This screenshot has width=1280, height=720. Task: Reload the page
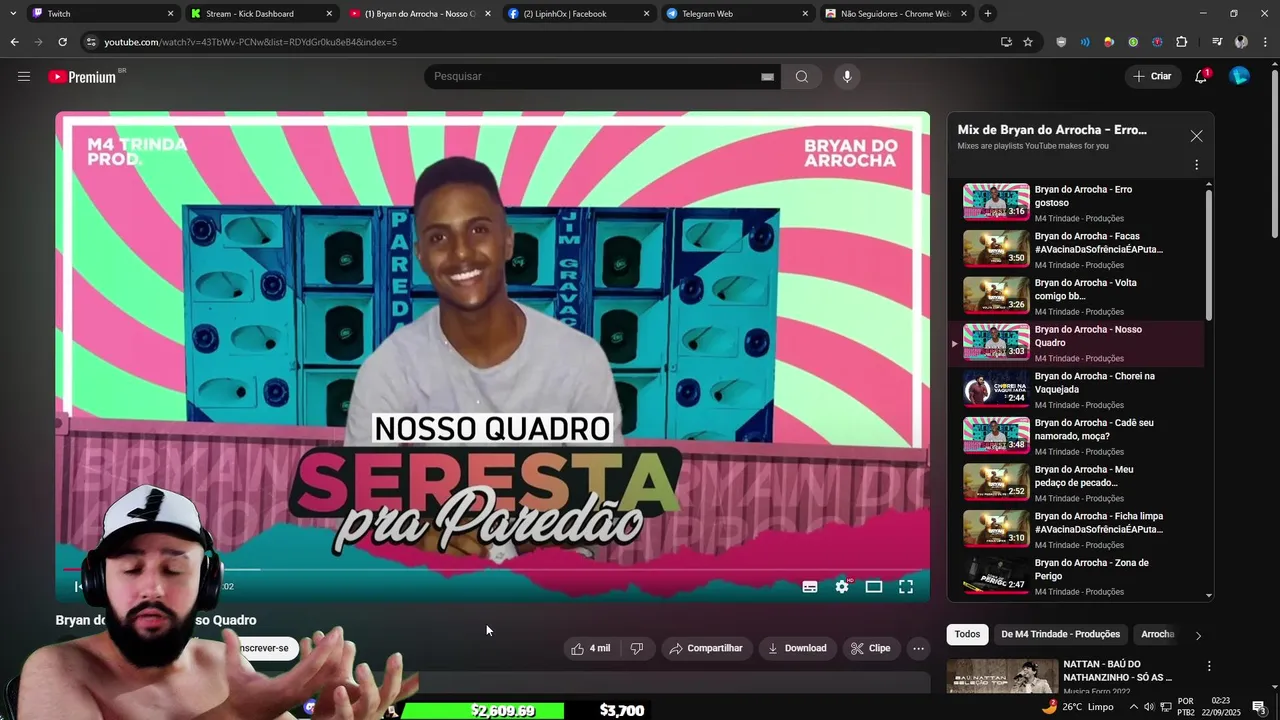pyautogui.click(x=62, y=42)
